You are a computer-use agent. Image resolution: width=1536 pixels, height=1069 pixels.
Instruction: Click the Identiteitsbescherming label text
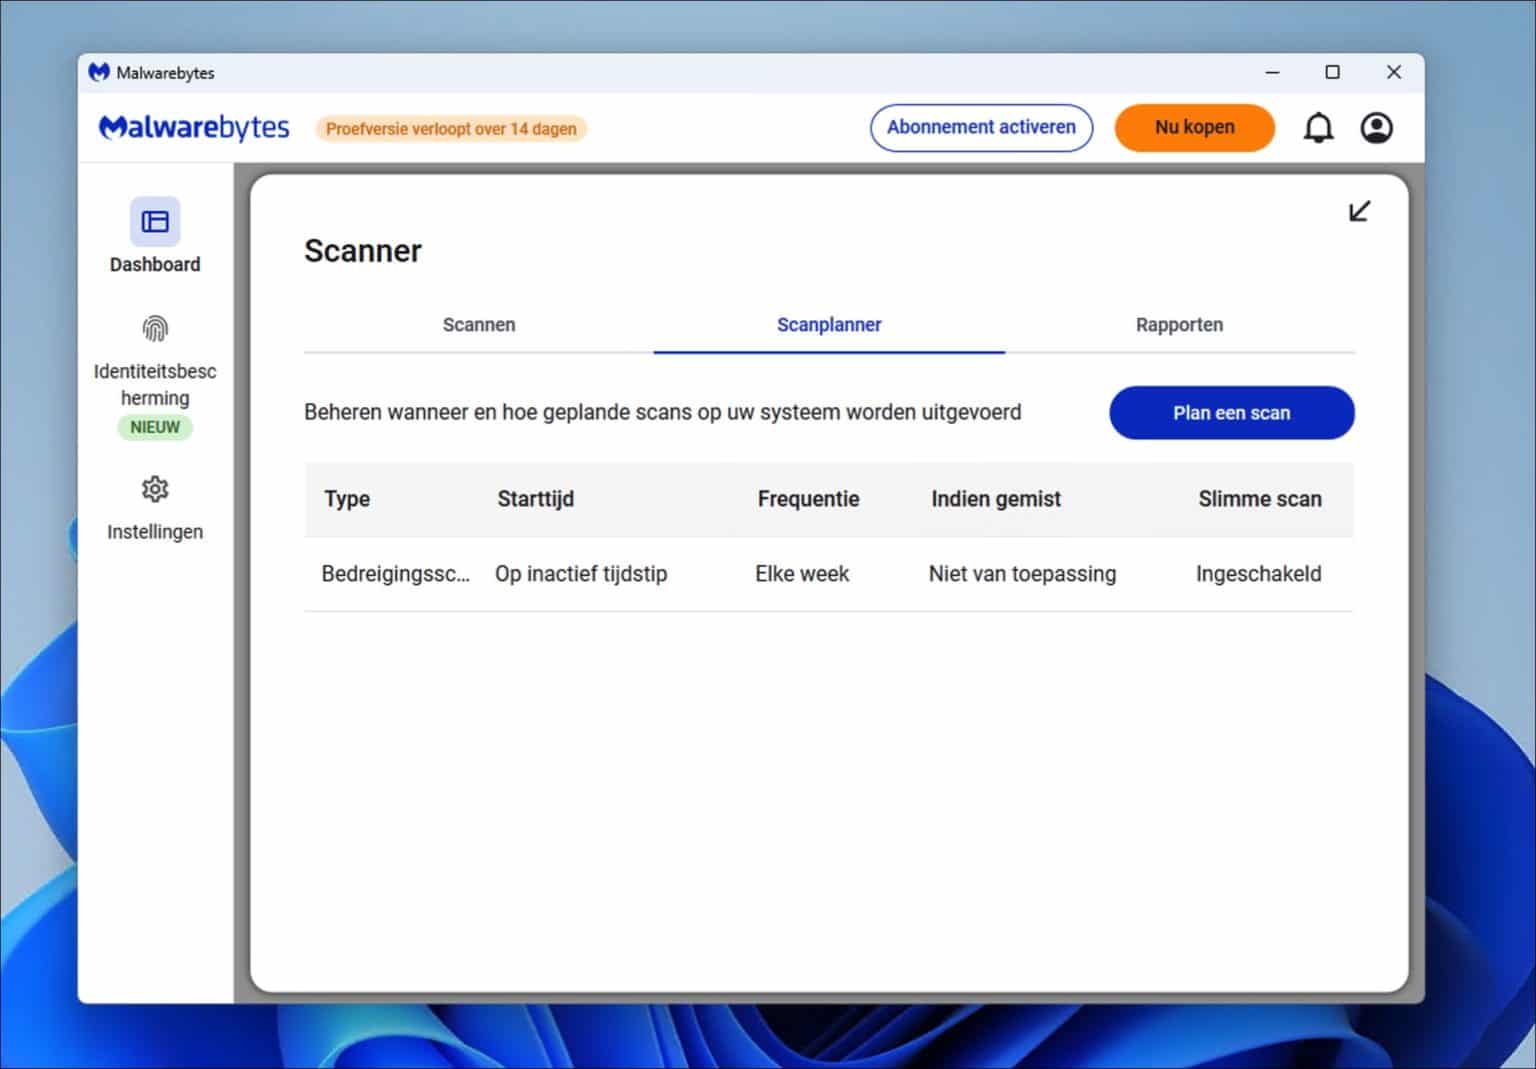coord(155,385)
